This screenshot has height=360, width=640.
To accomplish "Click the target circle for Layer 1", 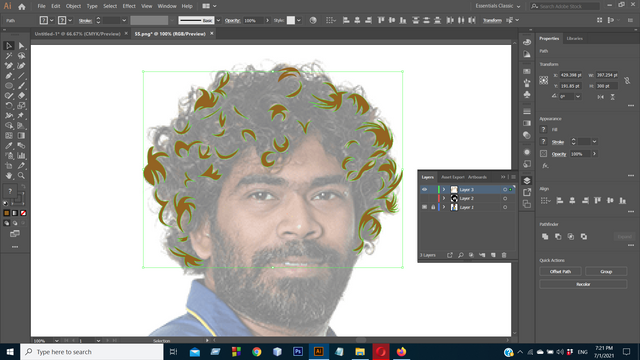I will click(x=505, y=207).
